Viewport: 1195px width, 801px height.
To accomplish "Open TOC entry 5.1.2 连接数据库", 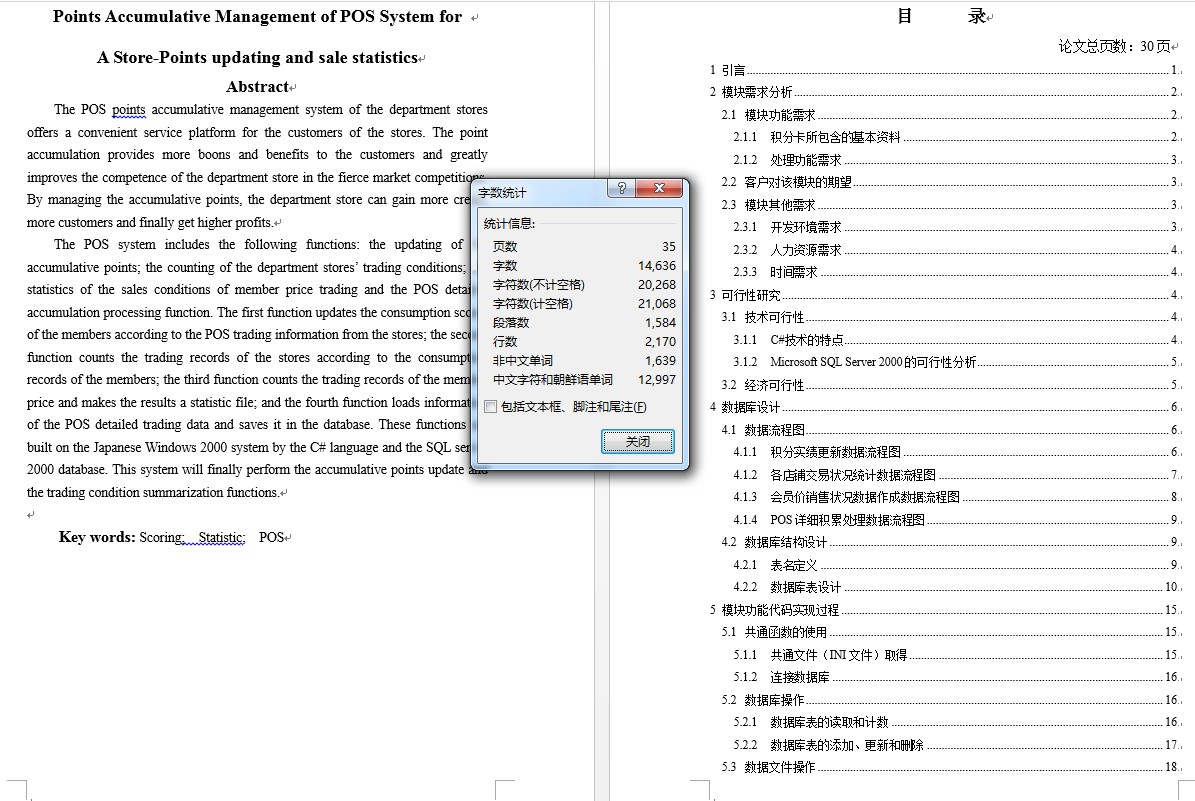I will tap(956, 677).
